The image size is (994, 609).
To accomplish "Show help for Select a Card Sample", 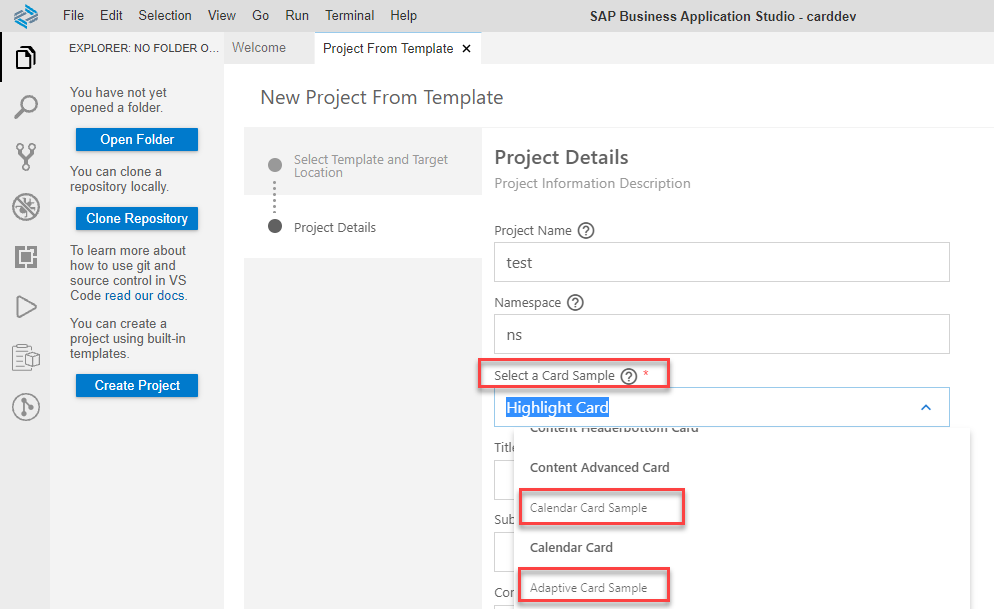I will 628,376.
